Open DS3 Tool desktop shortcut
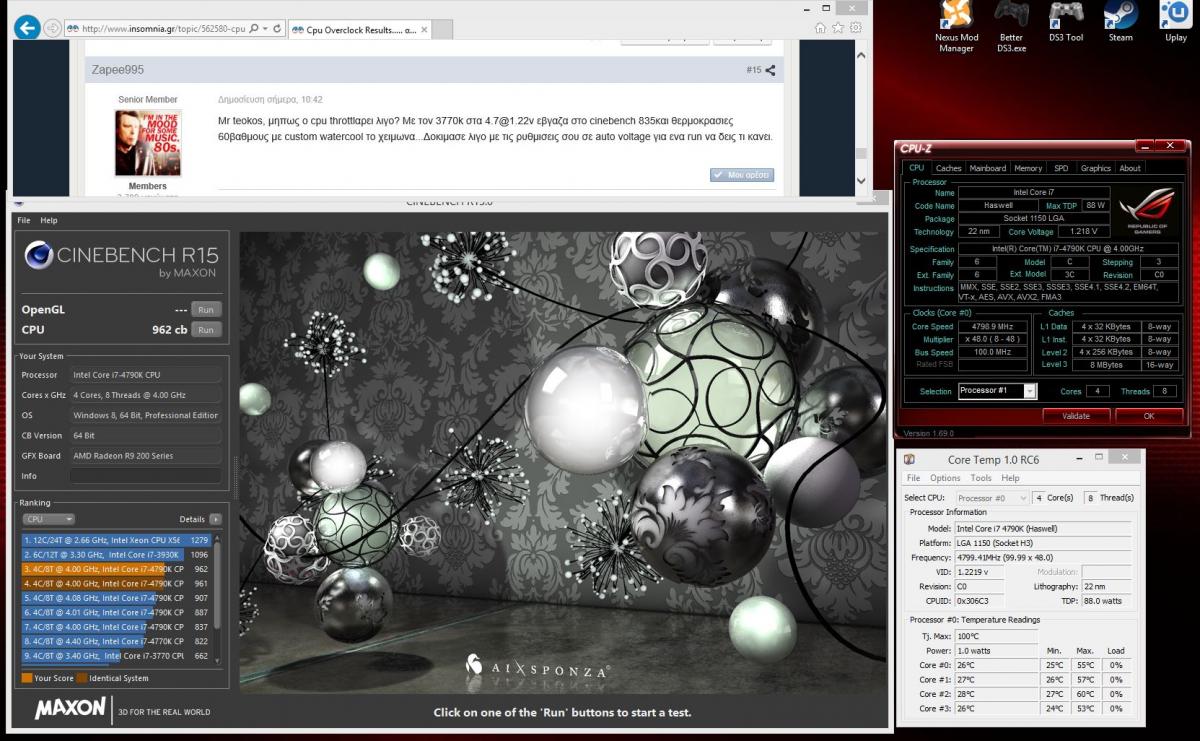This screenshot has height=741, width=1200. (x=1066, y=22)
